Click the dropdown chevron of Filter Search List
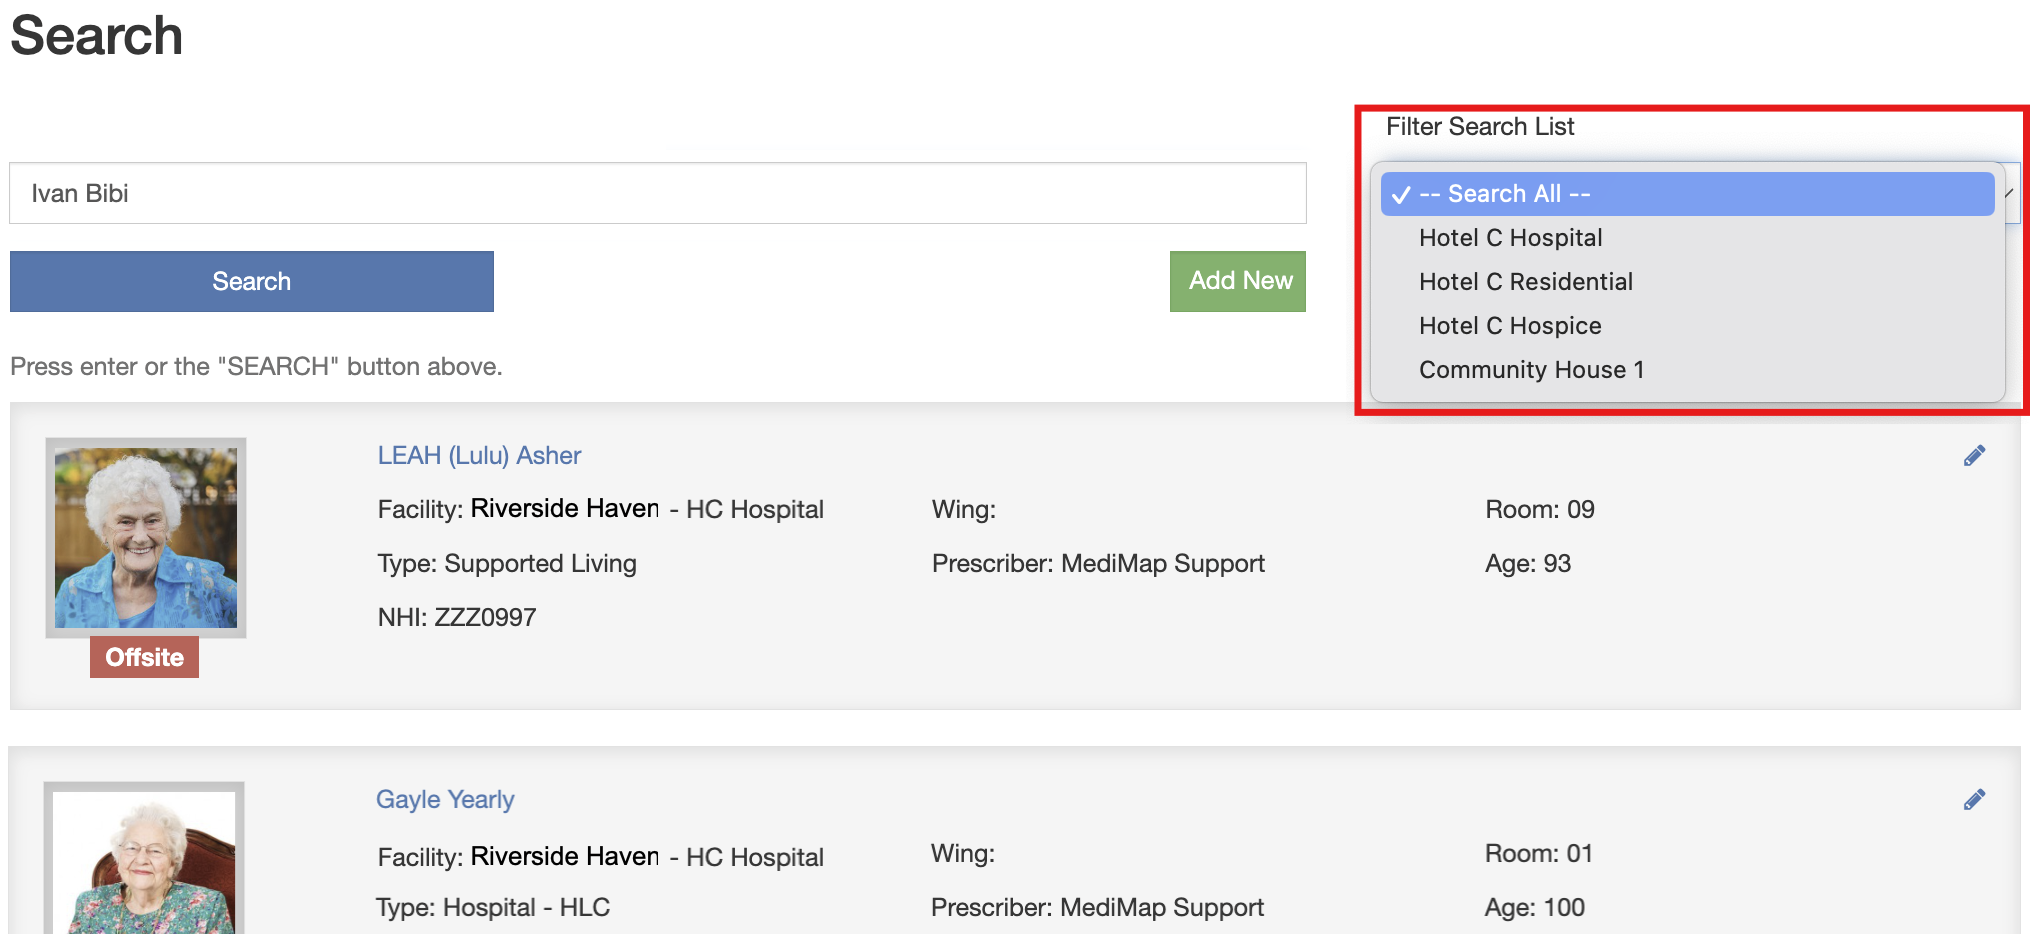Viewport: 2030px width, 934px height. pos(2007,193)
